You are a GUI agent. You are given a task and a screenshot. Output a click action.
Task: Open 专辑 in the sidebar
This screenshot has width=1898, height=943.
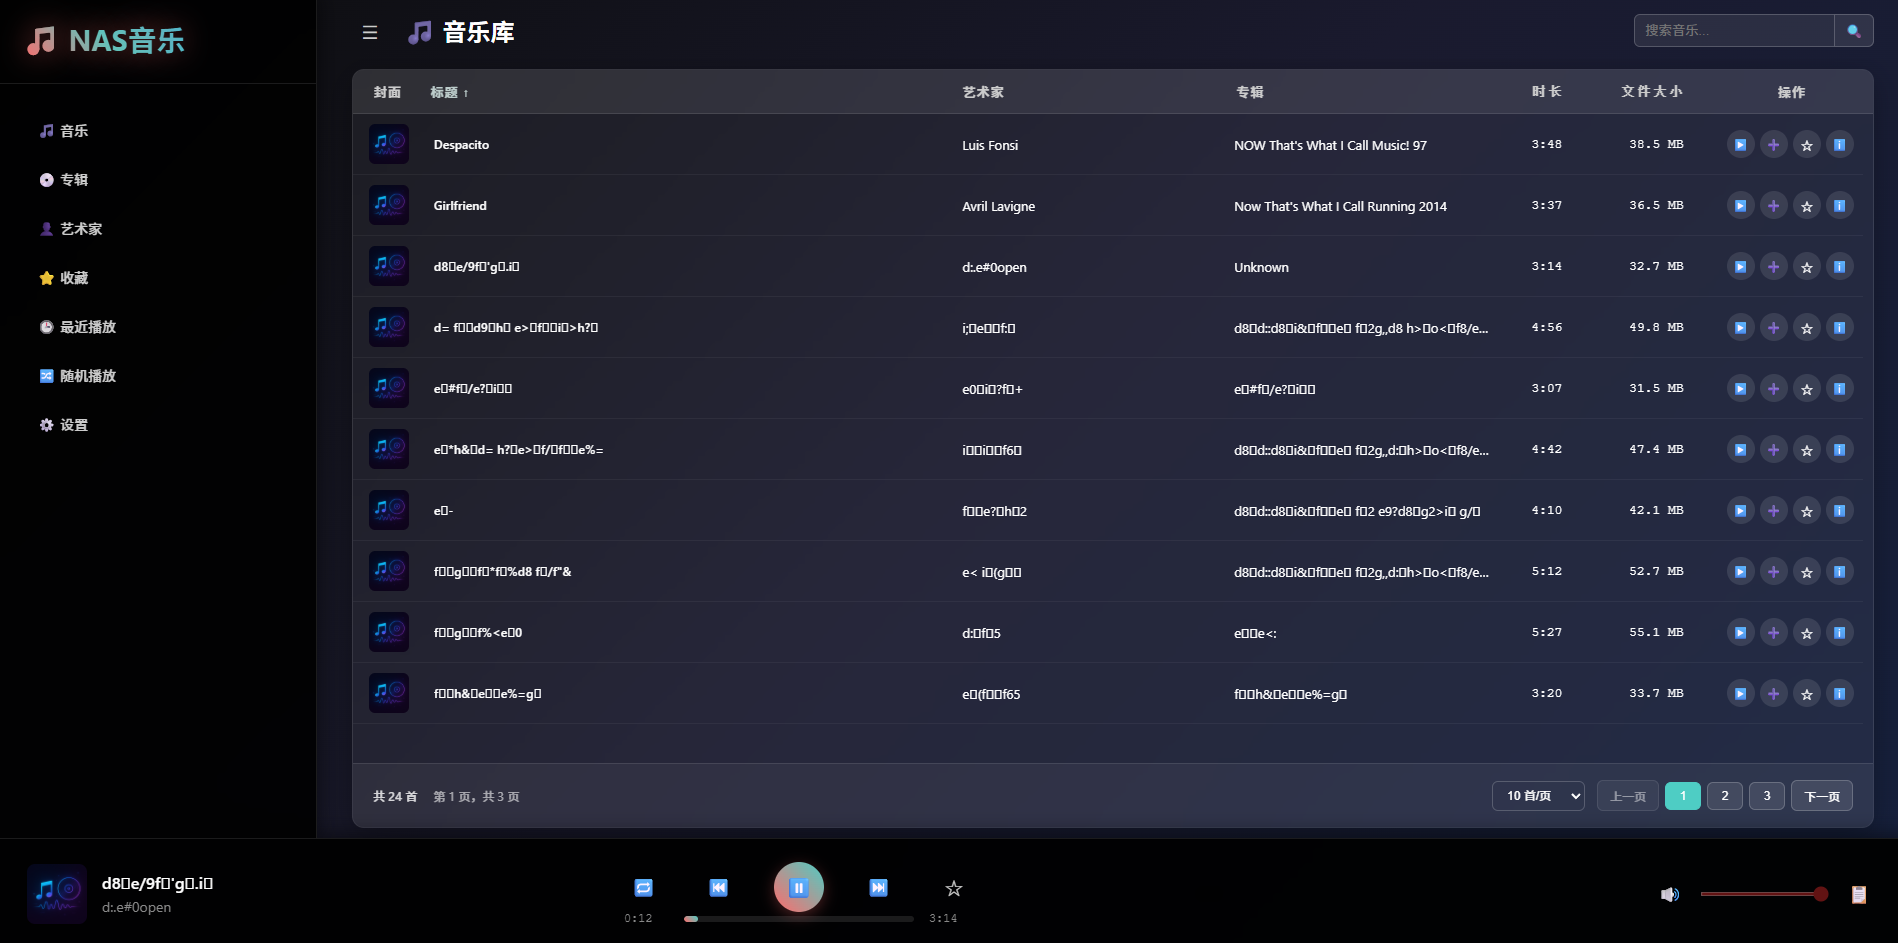tap(64, 180)
